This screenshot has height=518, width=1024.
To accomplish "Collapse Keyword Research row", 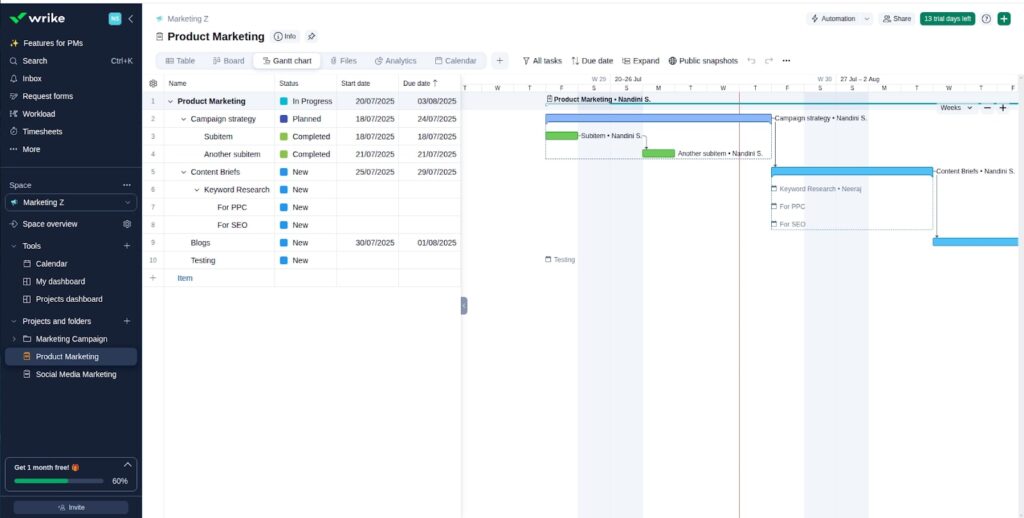I will (x=197, y=189).
